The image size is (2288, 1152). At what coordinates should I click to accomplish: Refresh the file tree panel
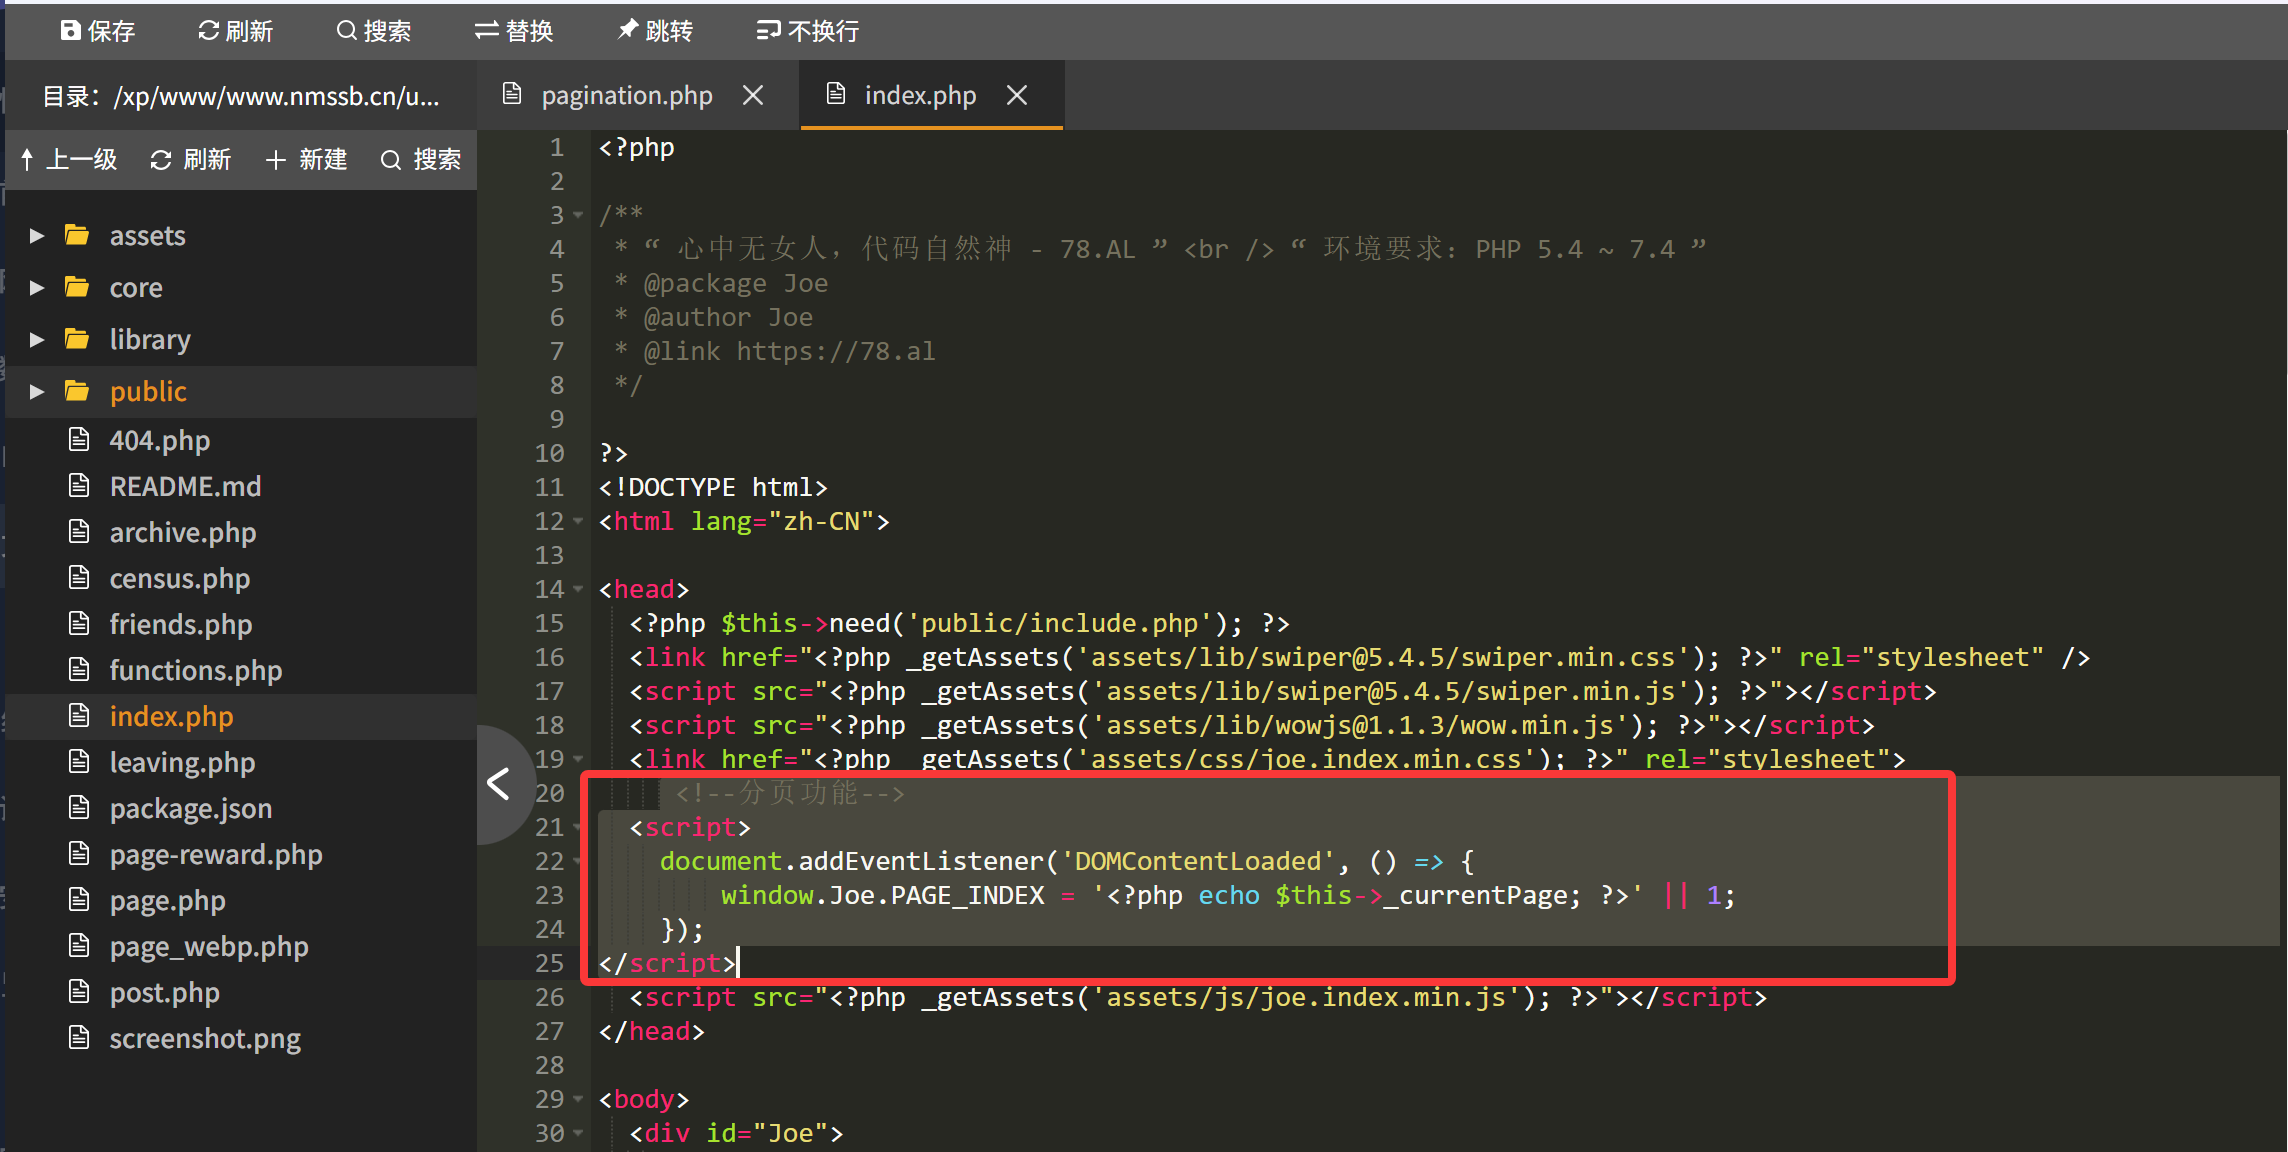pyautogui.click(x=190, y=159)
